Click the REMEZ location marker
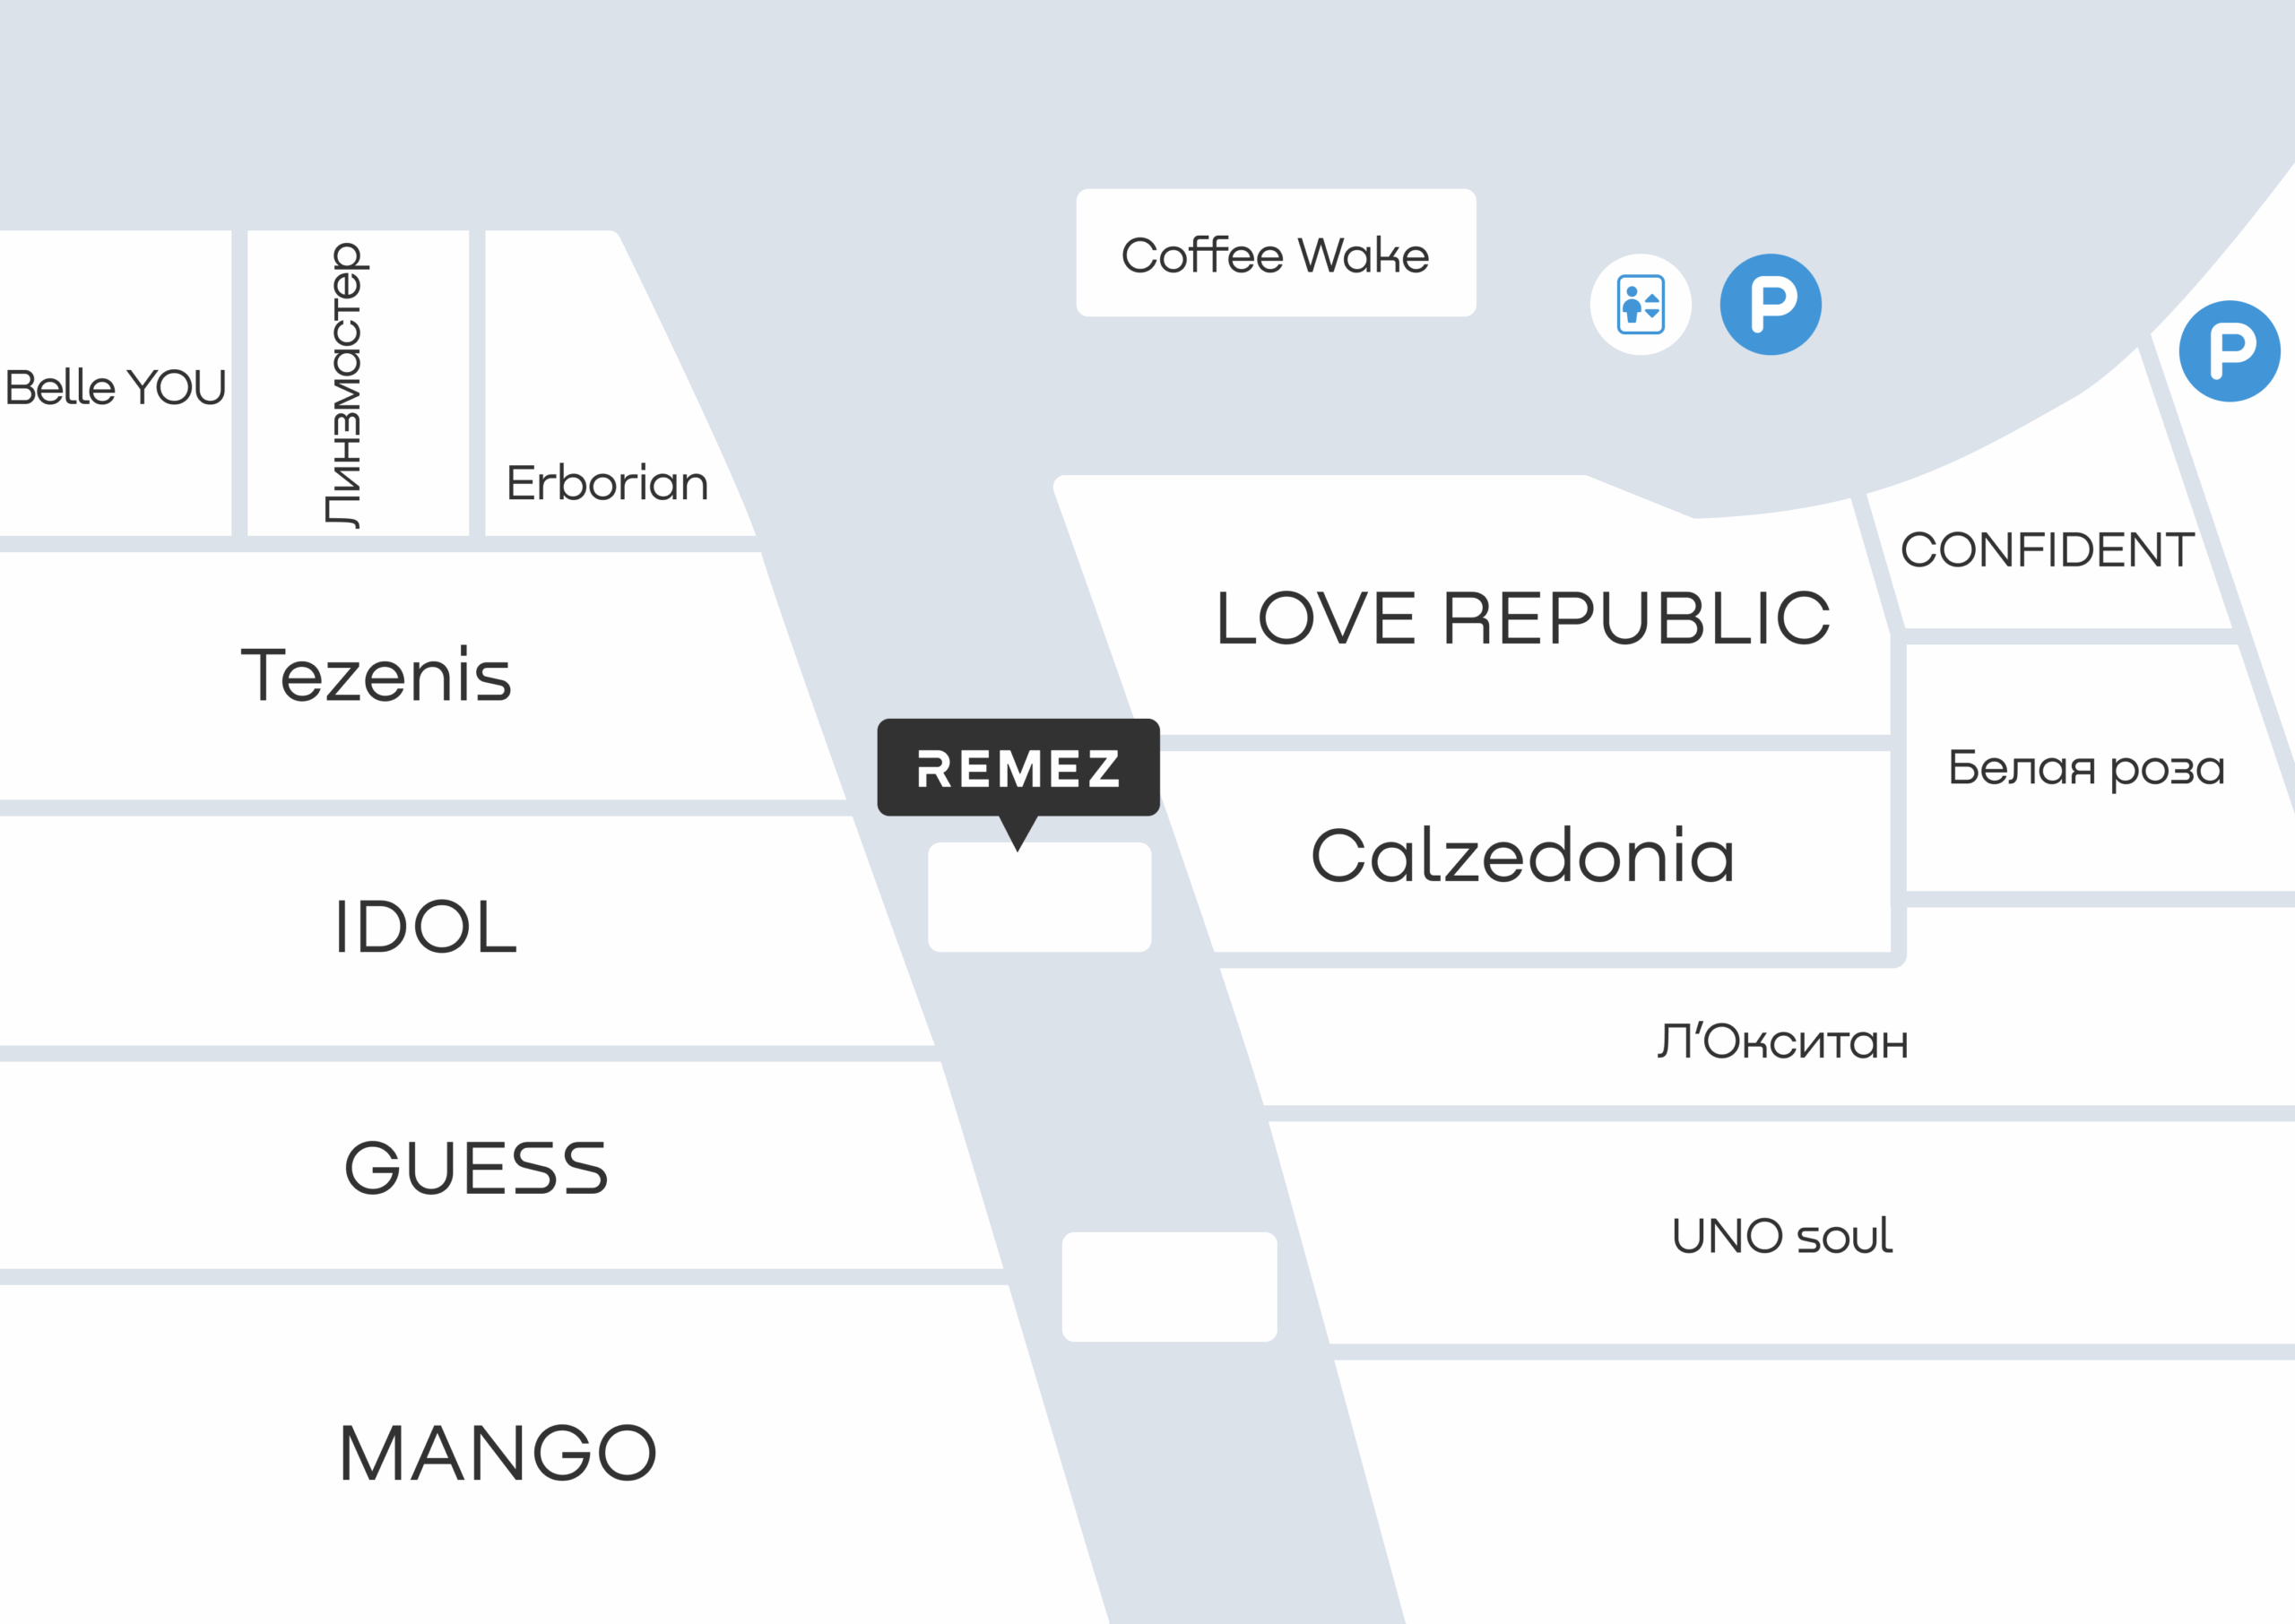The height and width of the screenshot is (1624, 2295). pos(1018,768)
